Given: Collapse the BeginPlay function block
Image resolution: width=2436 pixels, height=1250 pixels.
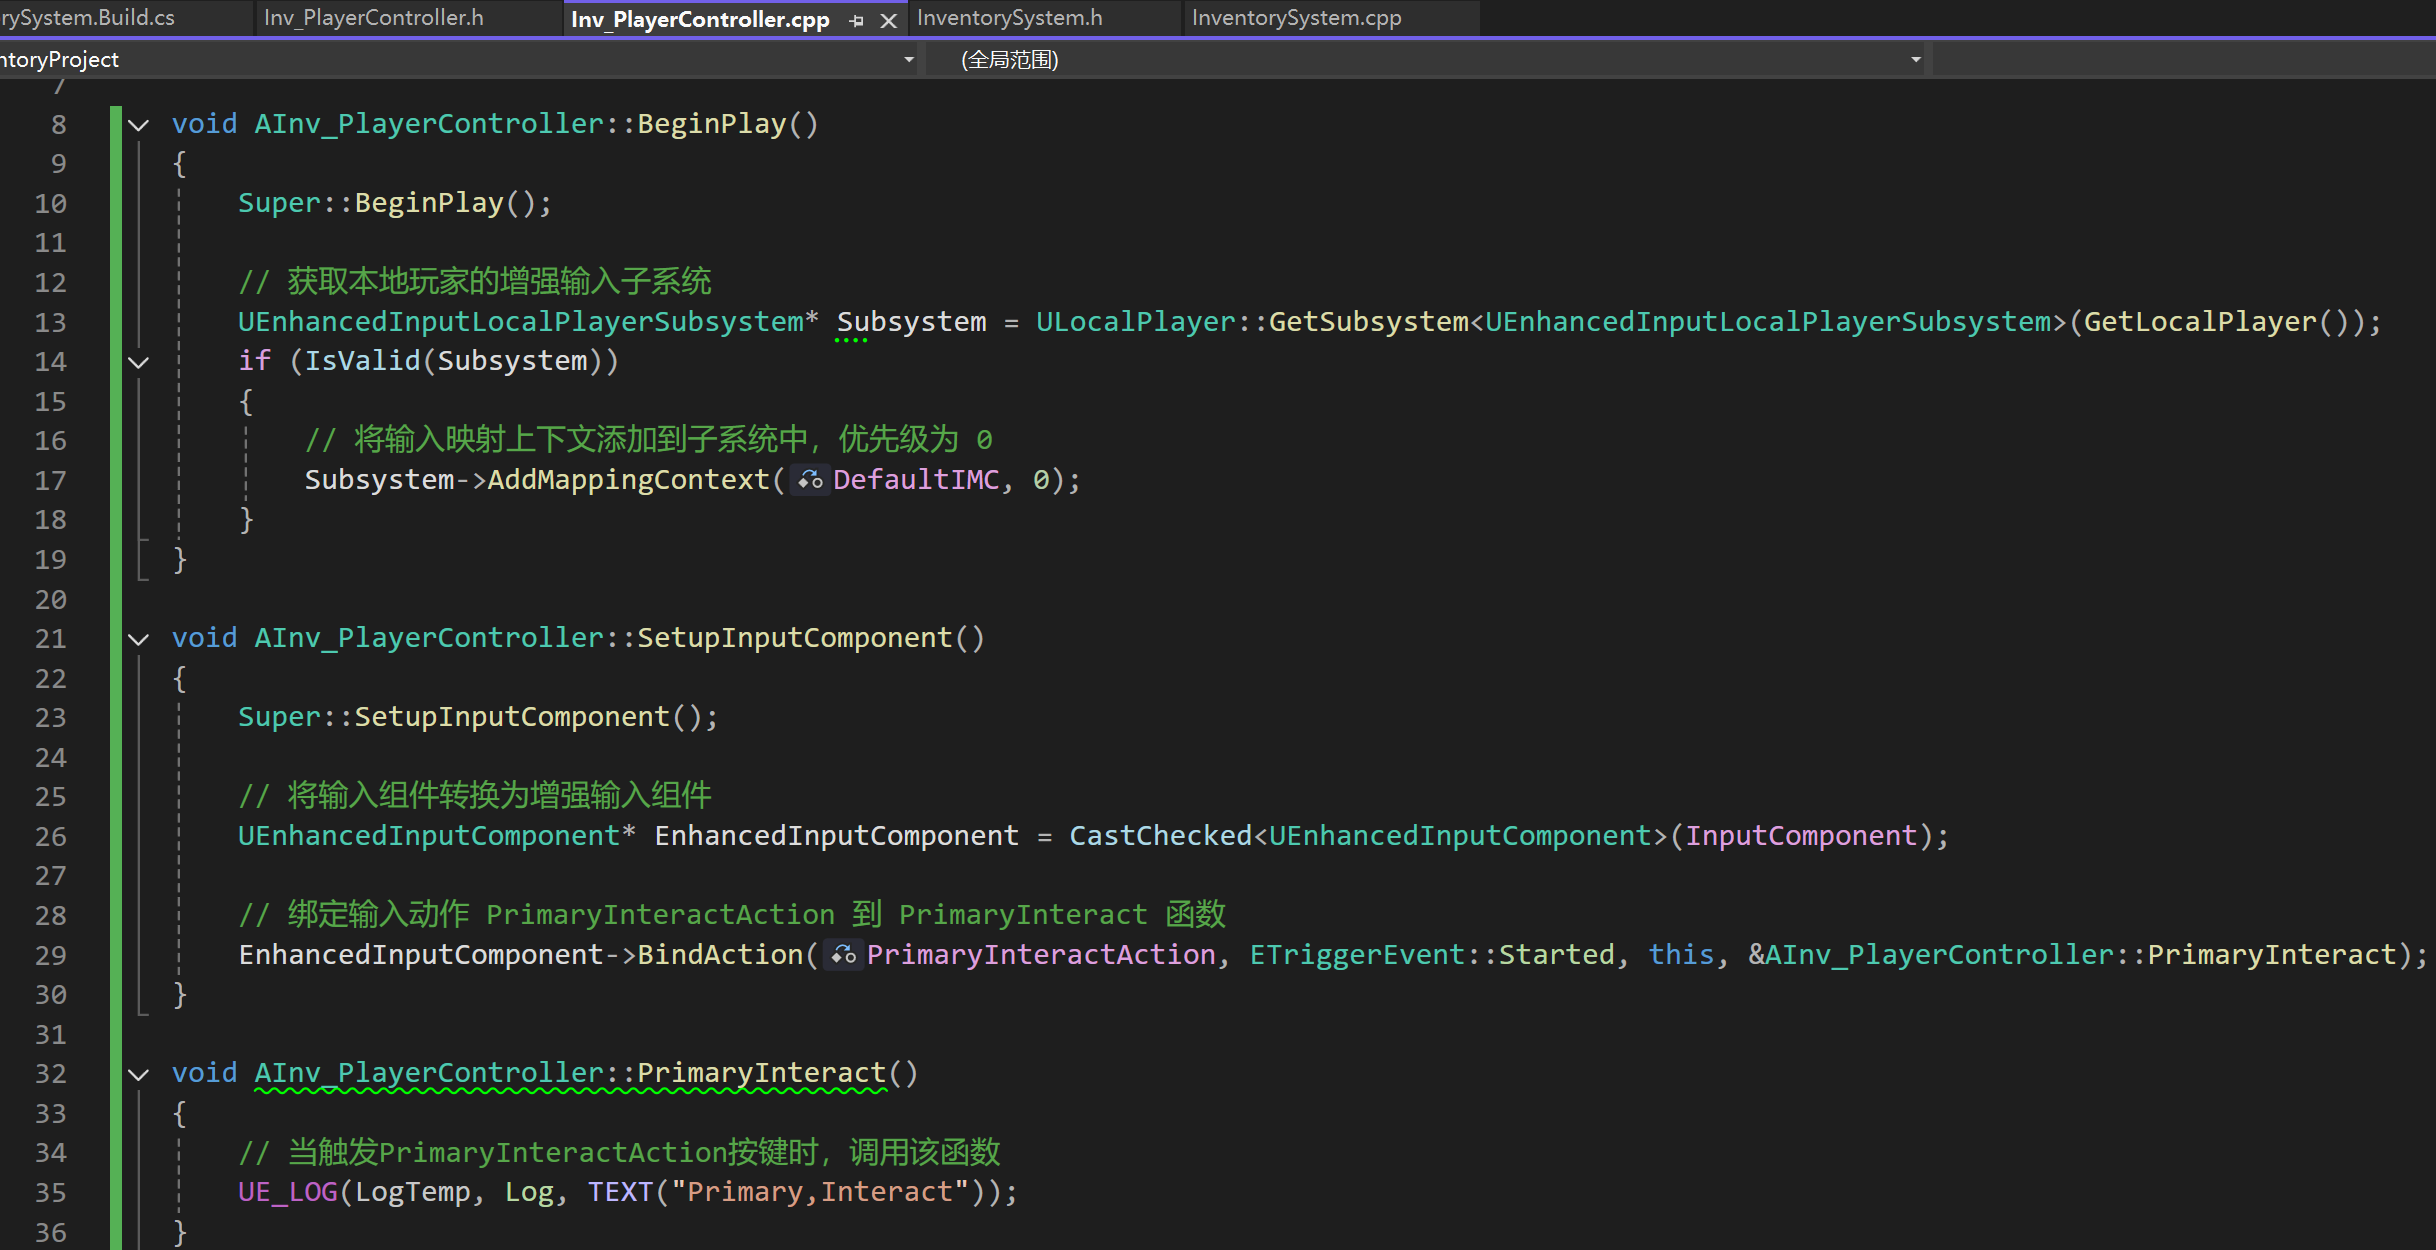Looking at the screenshot, I should pos(139,125).
